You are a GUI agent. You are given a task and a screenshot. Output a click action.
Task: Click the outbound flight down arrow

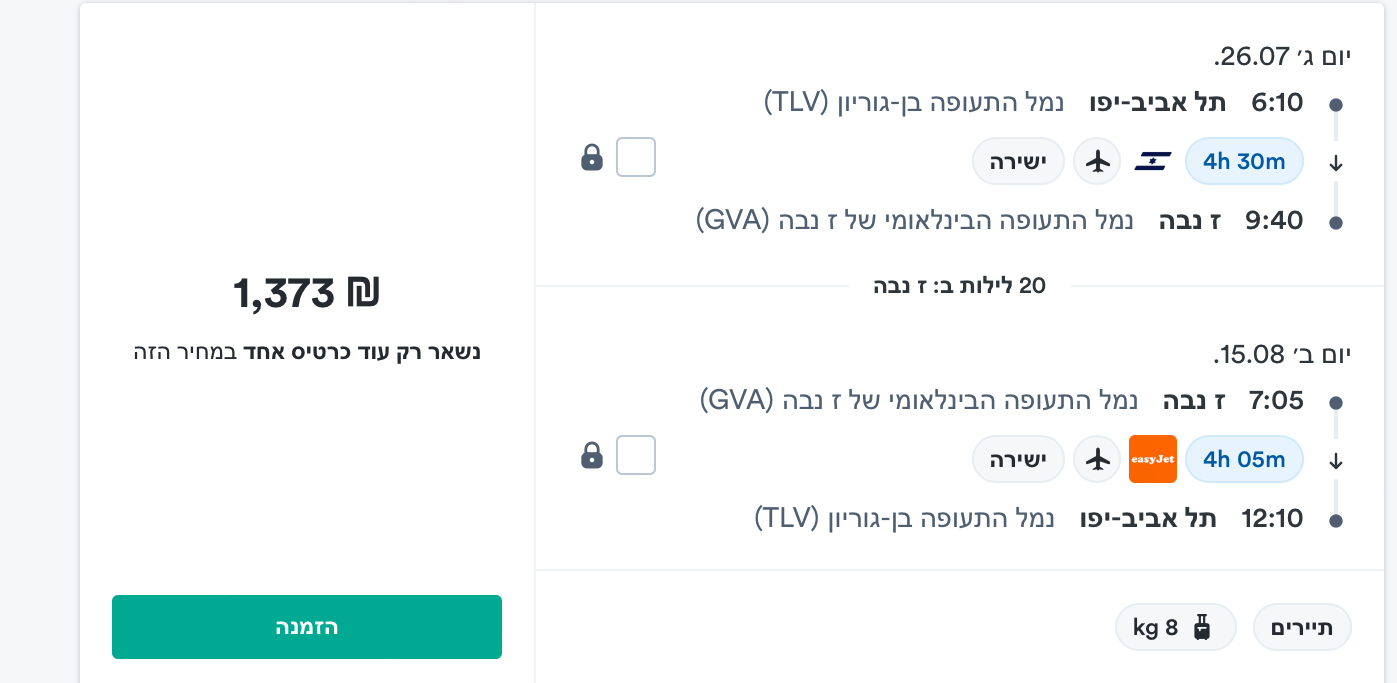1336,164
